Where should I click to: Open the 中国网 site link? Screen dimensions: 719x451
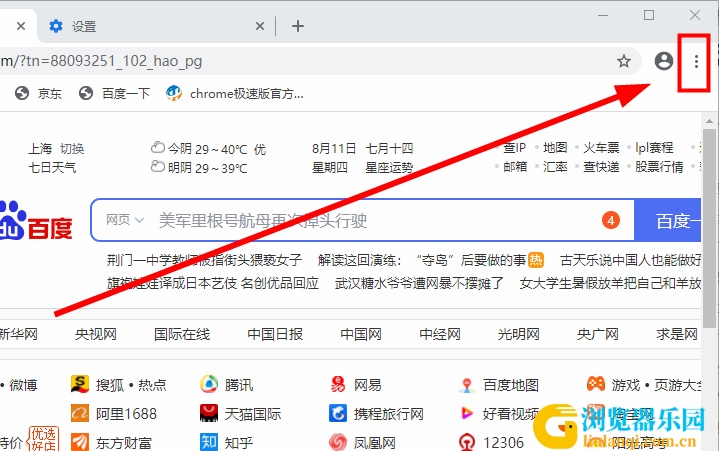tap(360, 334)
